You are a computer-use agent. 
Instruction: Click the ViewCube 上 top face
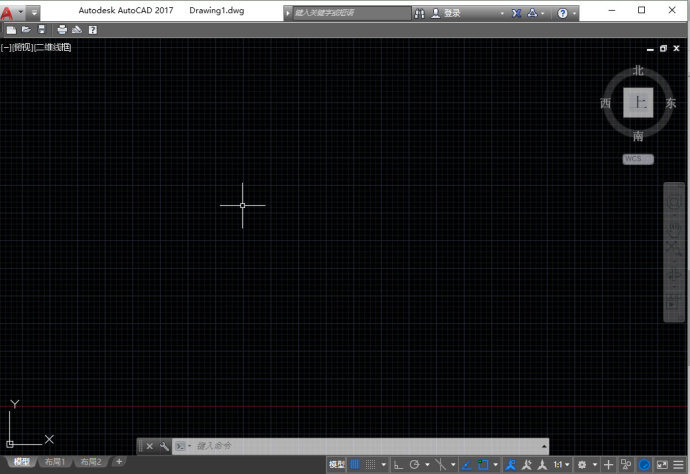coord(638,103)
